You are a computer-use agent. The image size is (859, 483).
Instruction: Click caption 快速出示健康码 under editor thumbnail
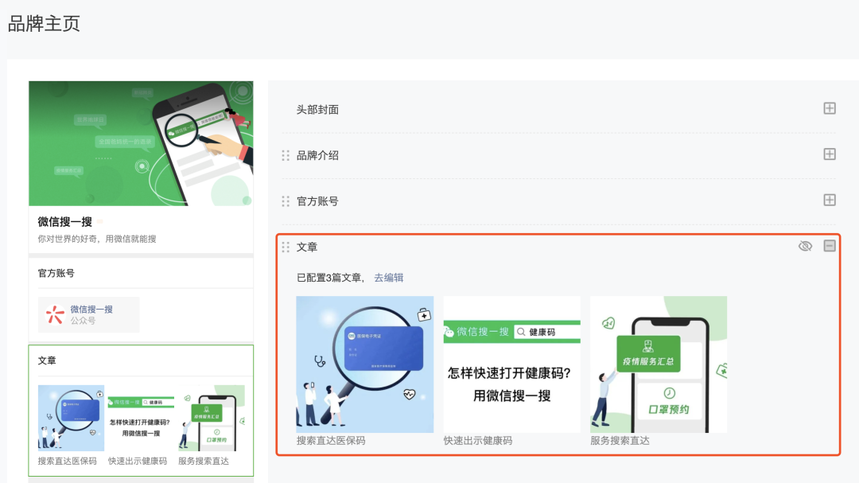click(x=478, y=441)
